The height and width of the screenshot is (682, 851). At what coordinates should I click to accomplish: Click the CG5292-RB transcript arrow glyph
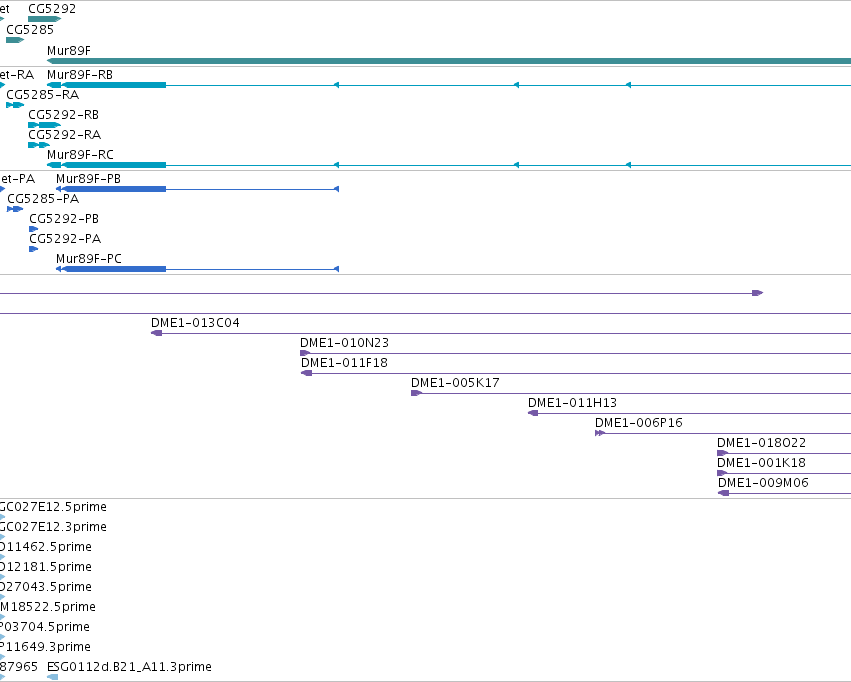45,125
